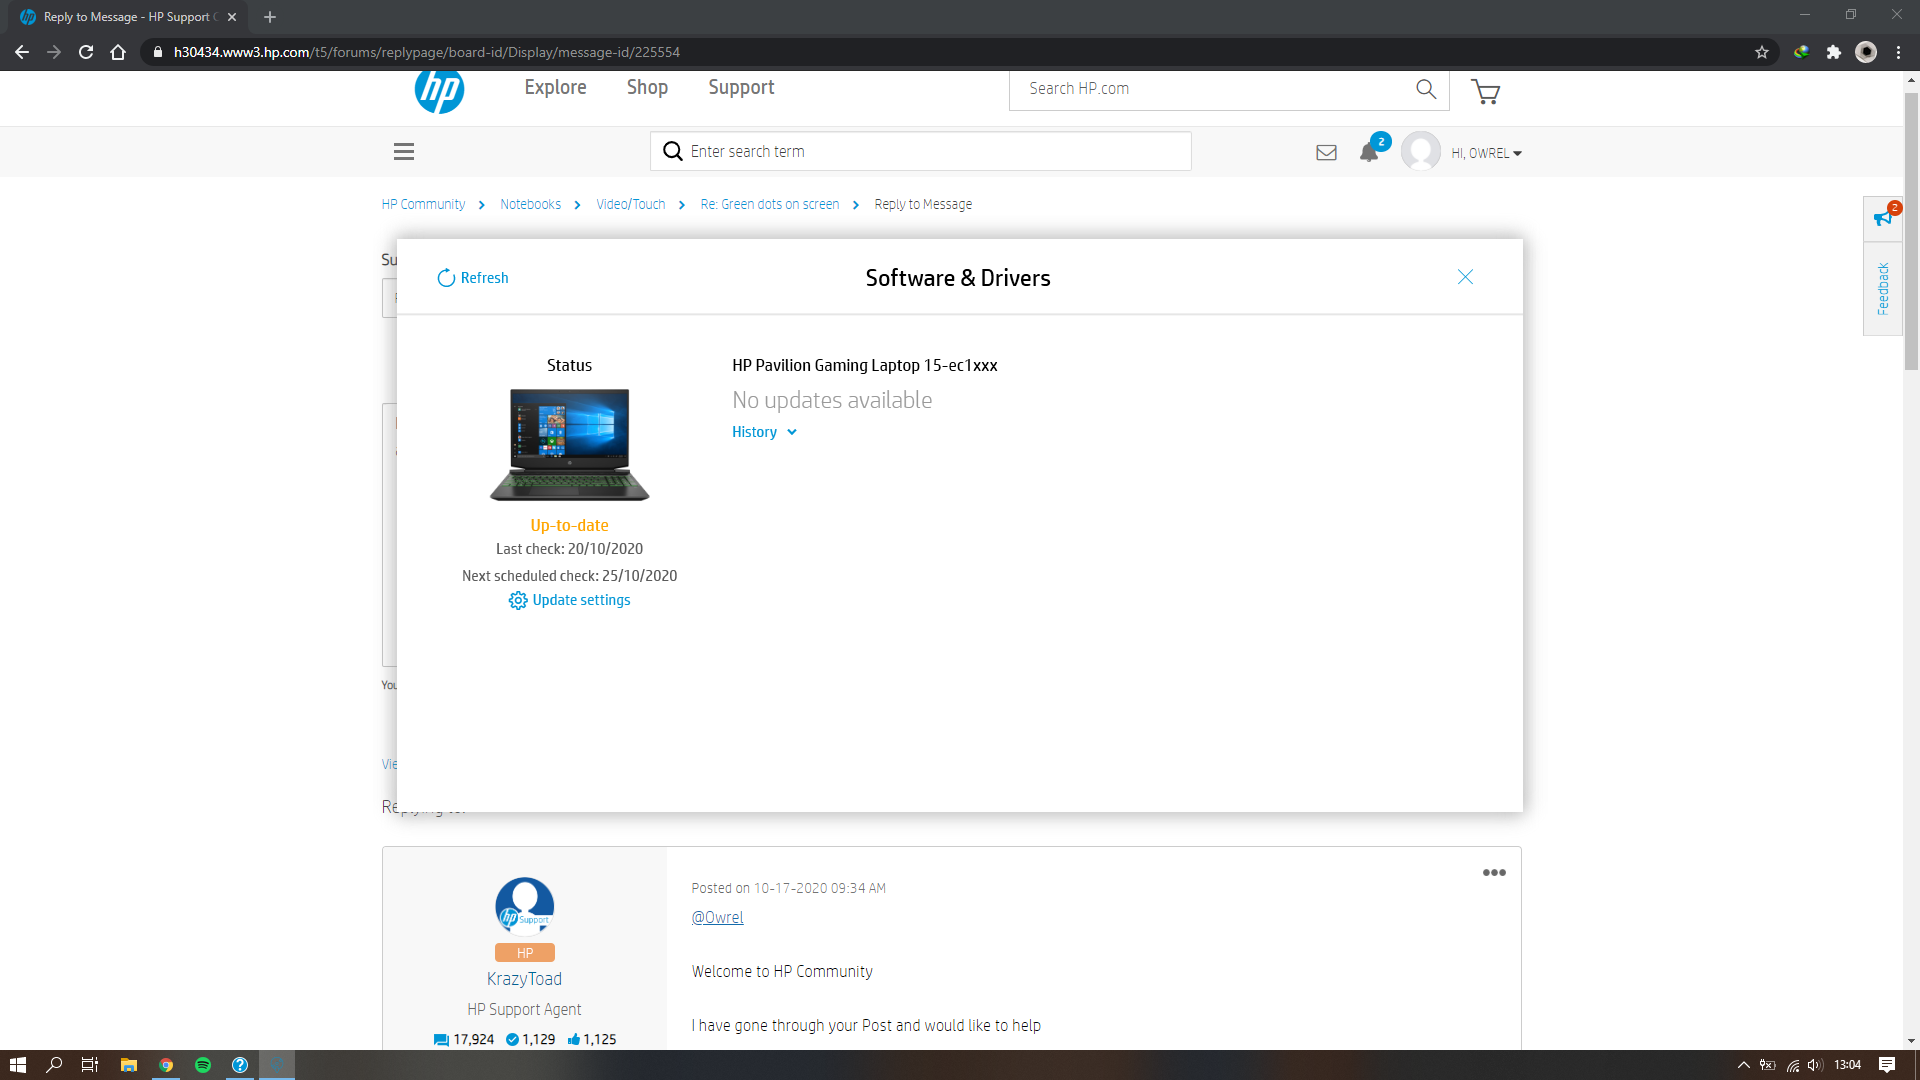This screenshot has width=1920, height=1080.
Task: Click the hamburger menu icon
Action: click(x=404, y=152)
